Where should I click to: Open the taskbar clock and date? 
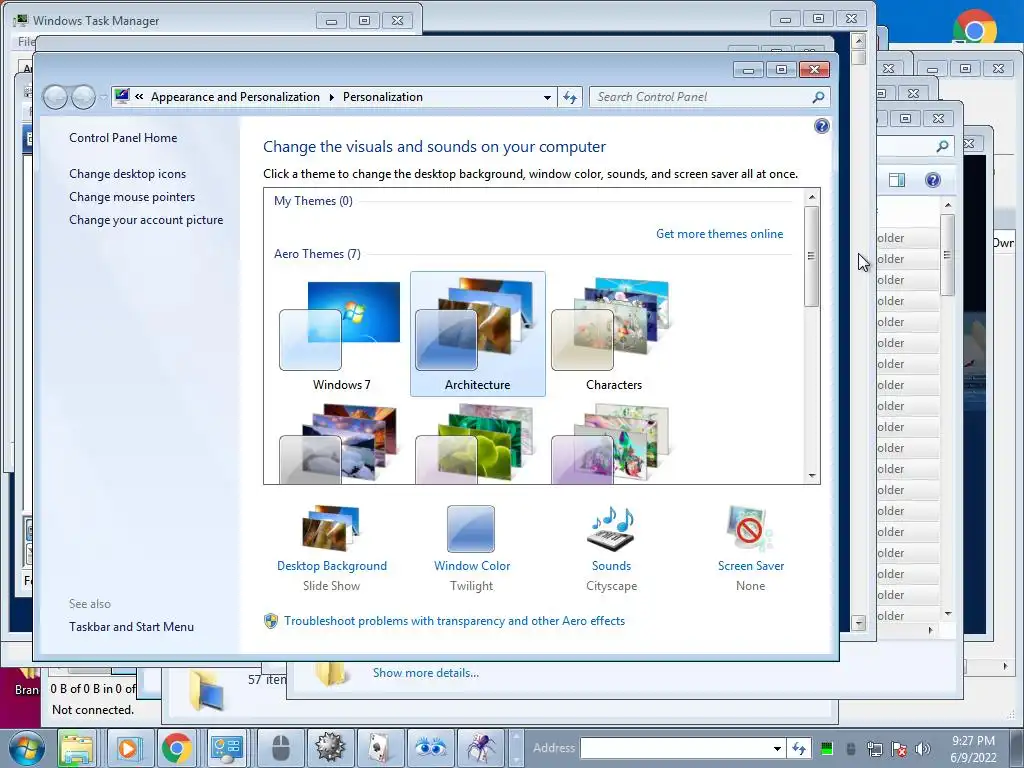click(973, 748)
